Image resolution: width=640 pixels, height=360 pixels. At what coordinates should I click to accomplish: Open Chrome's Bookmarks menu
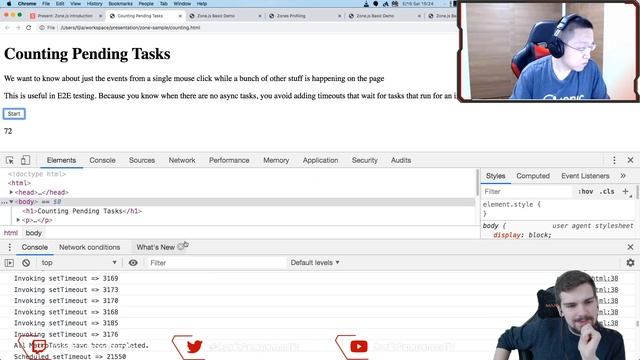coord(120,4)
